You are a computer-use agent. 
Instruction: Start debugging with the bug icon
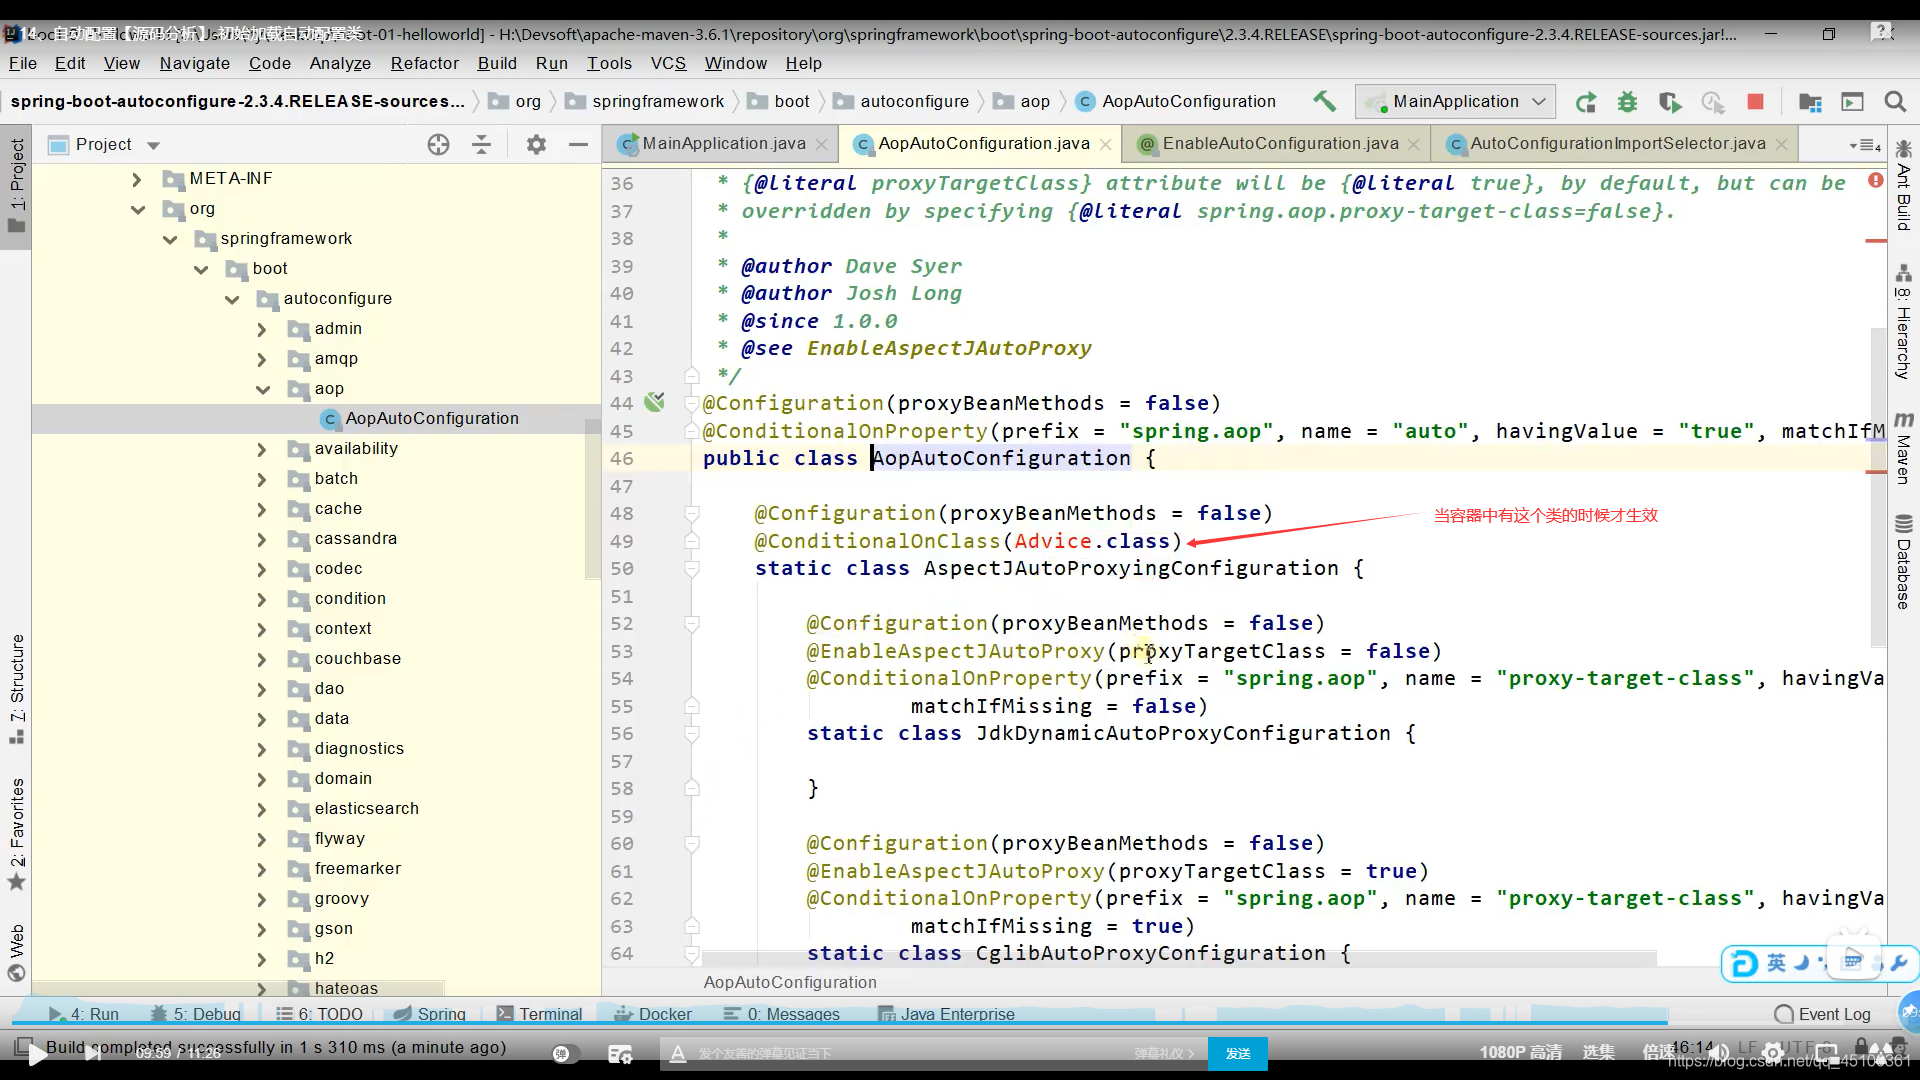coord(1627,102)
